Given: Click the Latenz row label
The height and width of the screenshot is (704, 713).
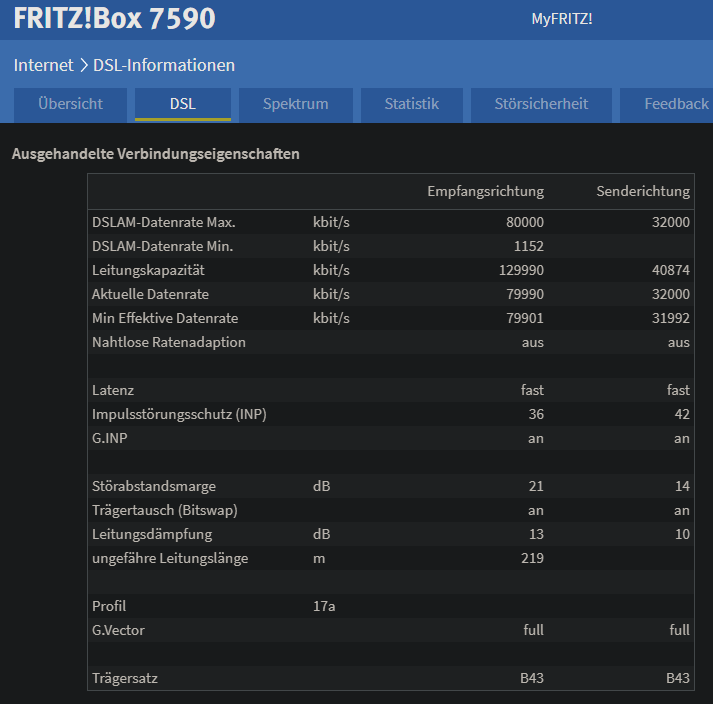Looking at the screenshot, I should pos(113,391).
